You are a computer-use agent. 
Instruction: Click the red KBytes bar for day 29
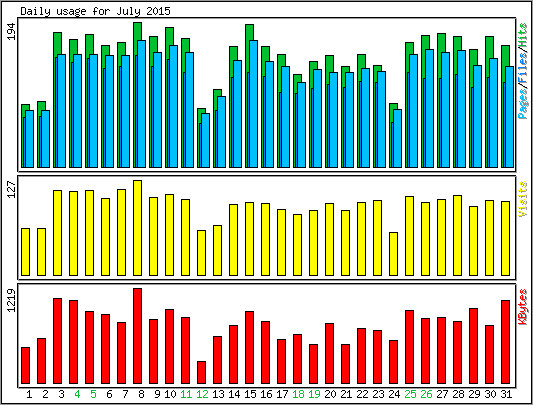click(473, 346)
